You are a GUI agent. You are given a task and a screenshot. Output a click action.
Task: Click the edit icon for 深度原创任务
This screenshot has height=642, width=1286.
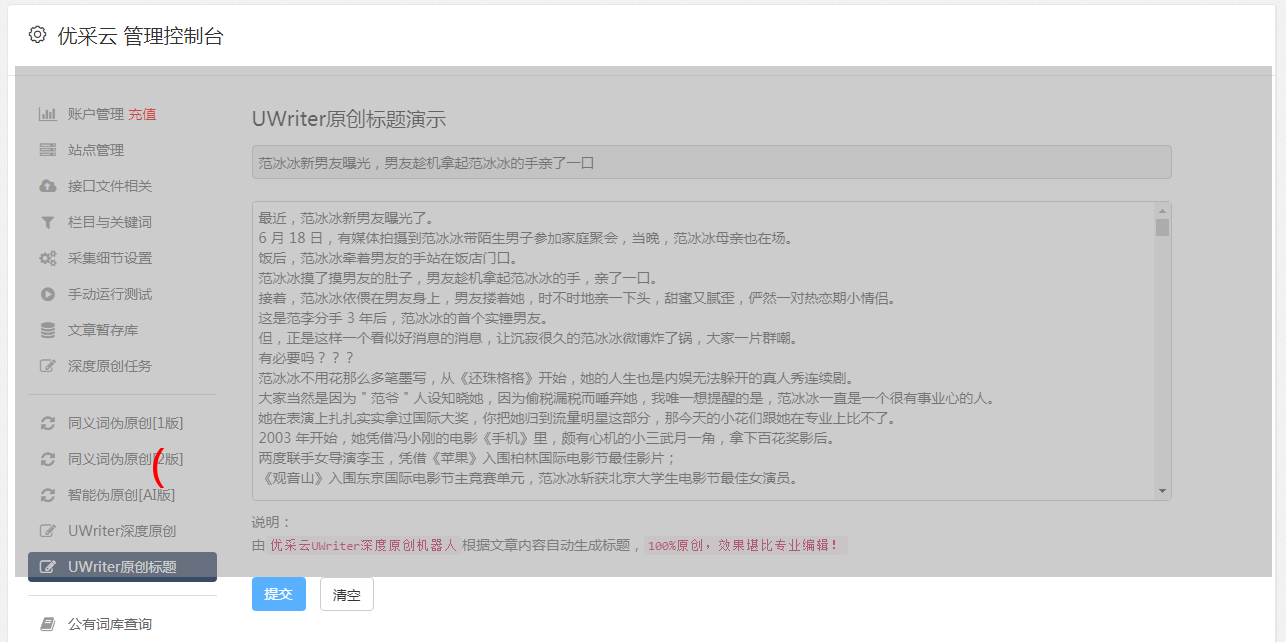(x=47, y=366)
